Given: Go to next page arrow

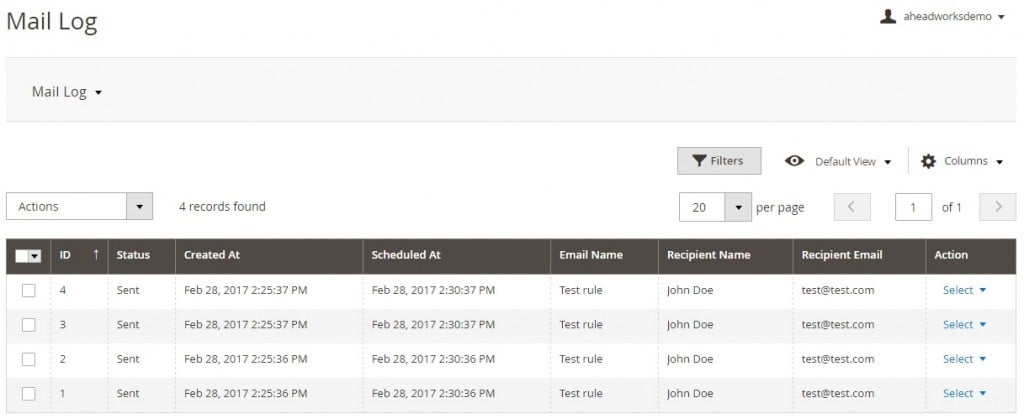Looking at the screenshot, I should pos(998,207).
